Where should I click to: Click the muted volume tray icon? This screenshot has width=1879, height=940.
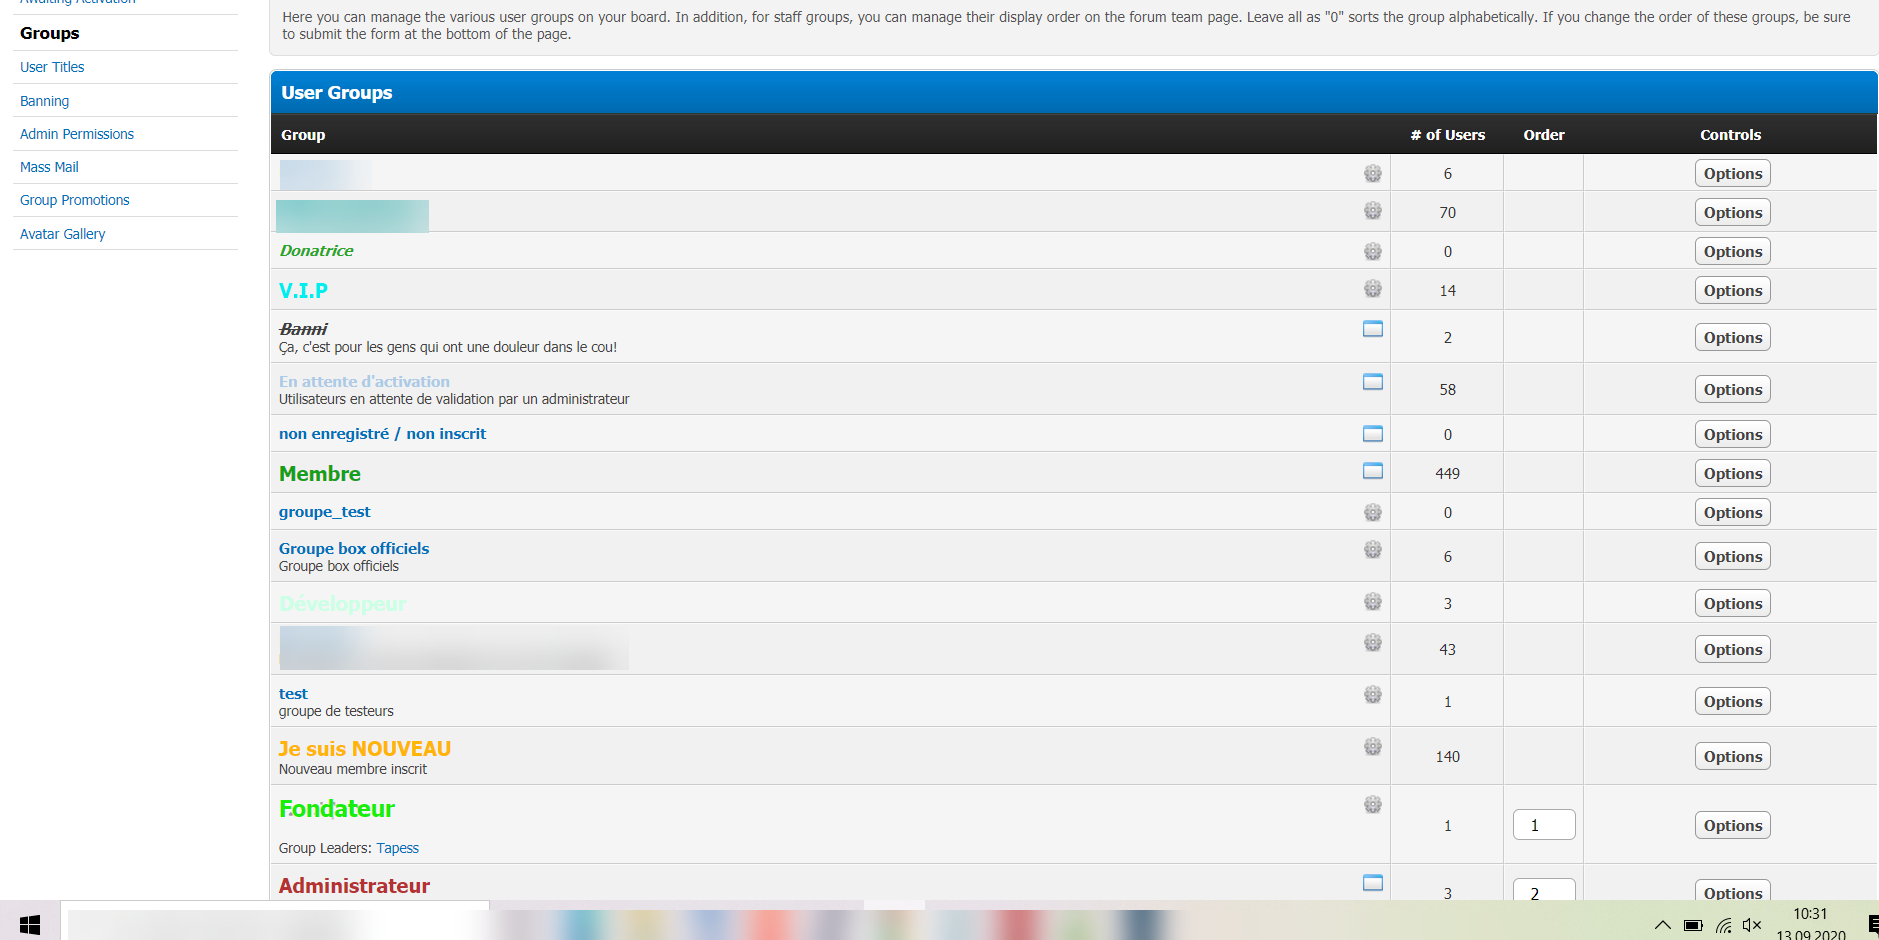tap(1752, 925)
